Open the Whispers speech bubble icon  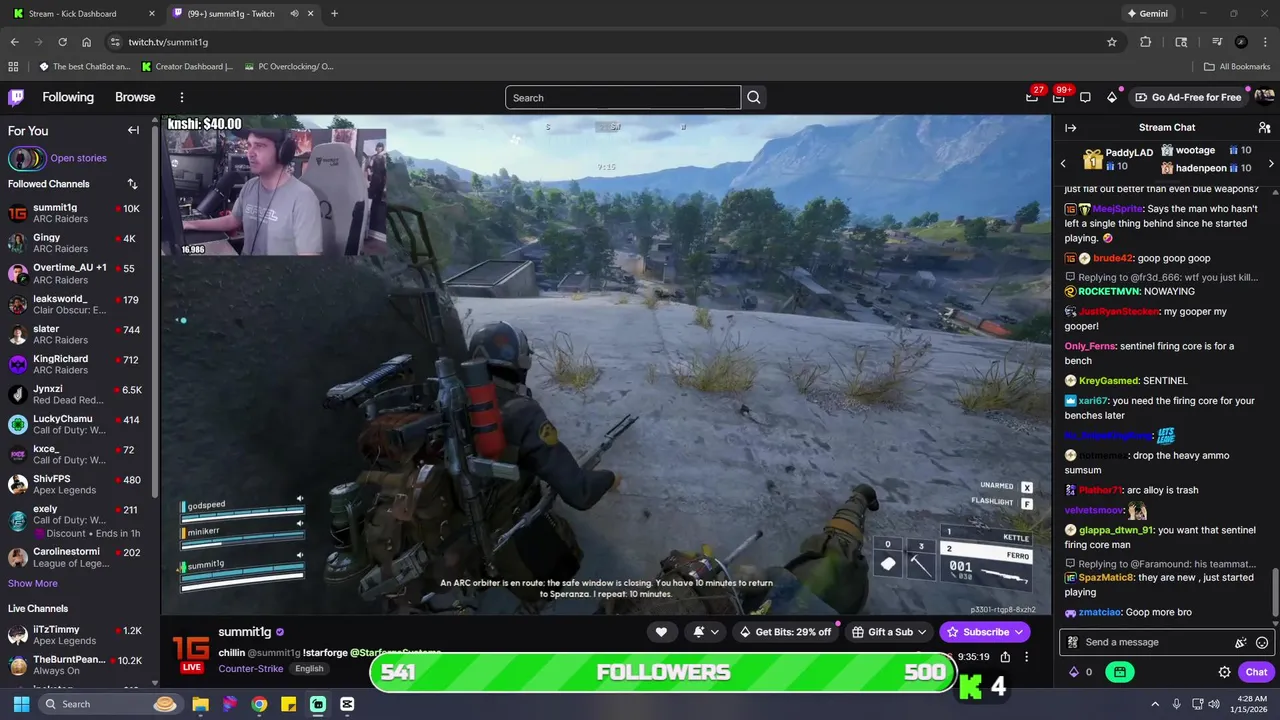pos(1085,97)
